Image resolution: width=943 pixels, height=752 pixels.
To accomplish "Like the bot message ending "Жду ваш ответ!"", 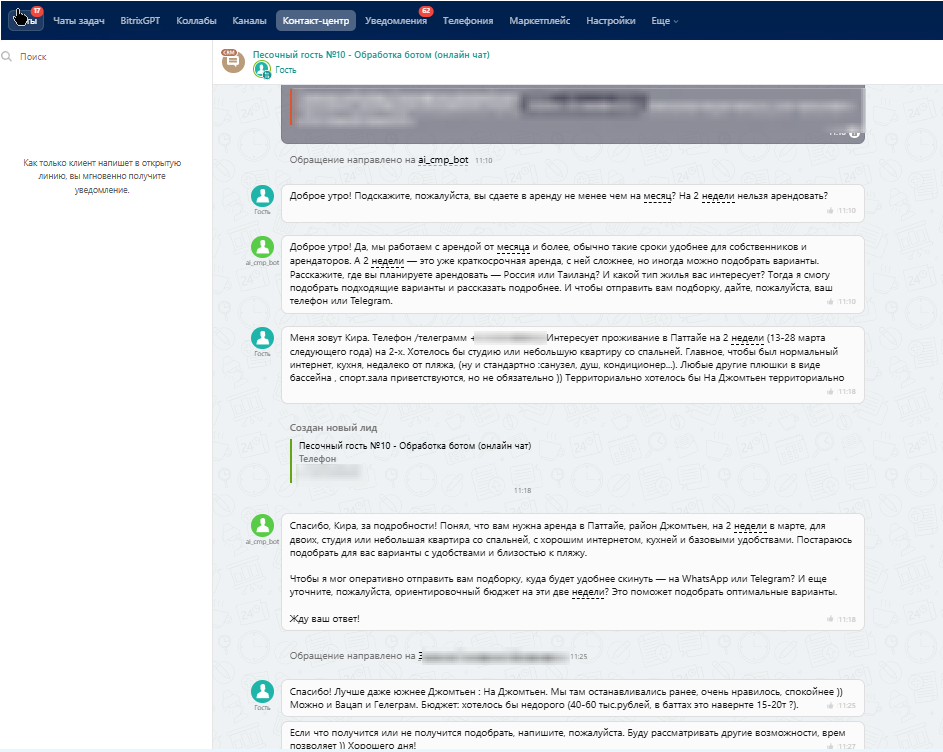I will click(x=830, y=619).
